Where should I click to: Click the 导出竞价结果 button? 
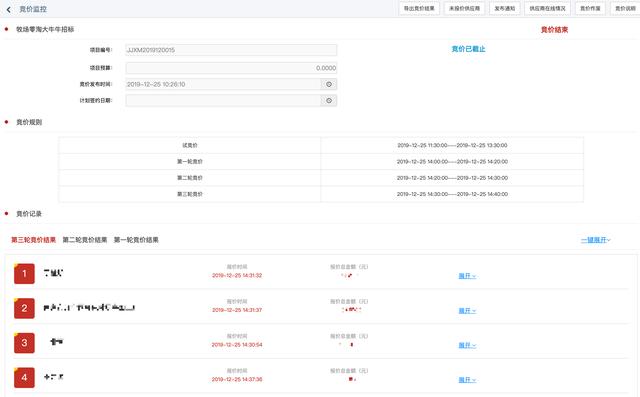419,9
